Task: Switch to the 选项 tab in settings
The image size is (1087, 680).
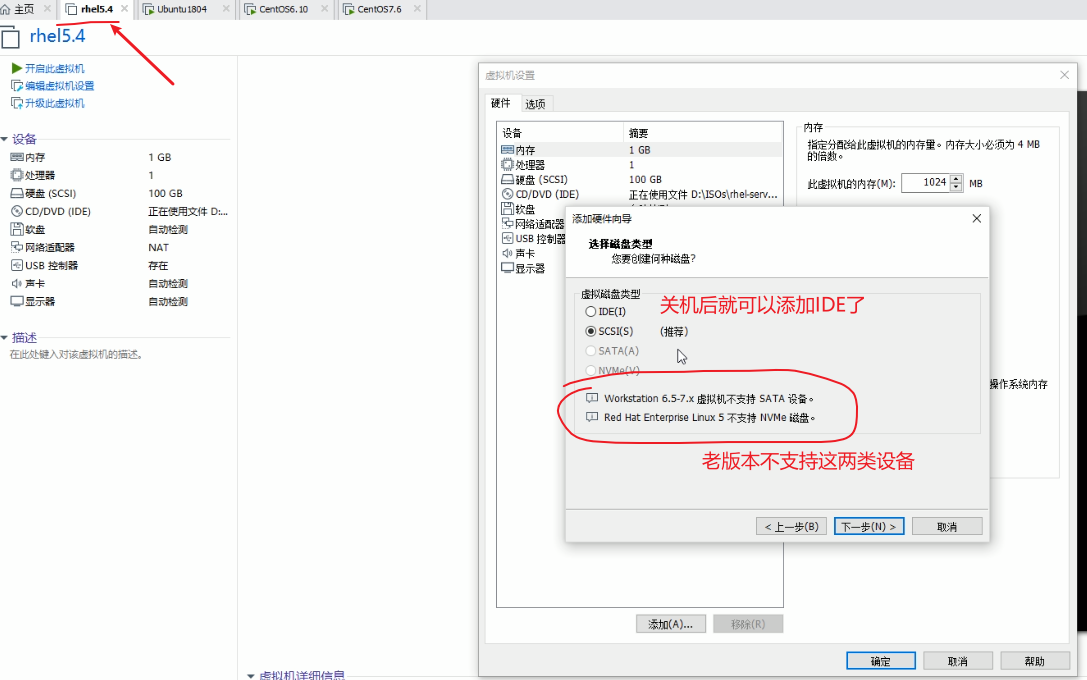Action: point(533,103)
